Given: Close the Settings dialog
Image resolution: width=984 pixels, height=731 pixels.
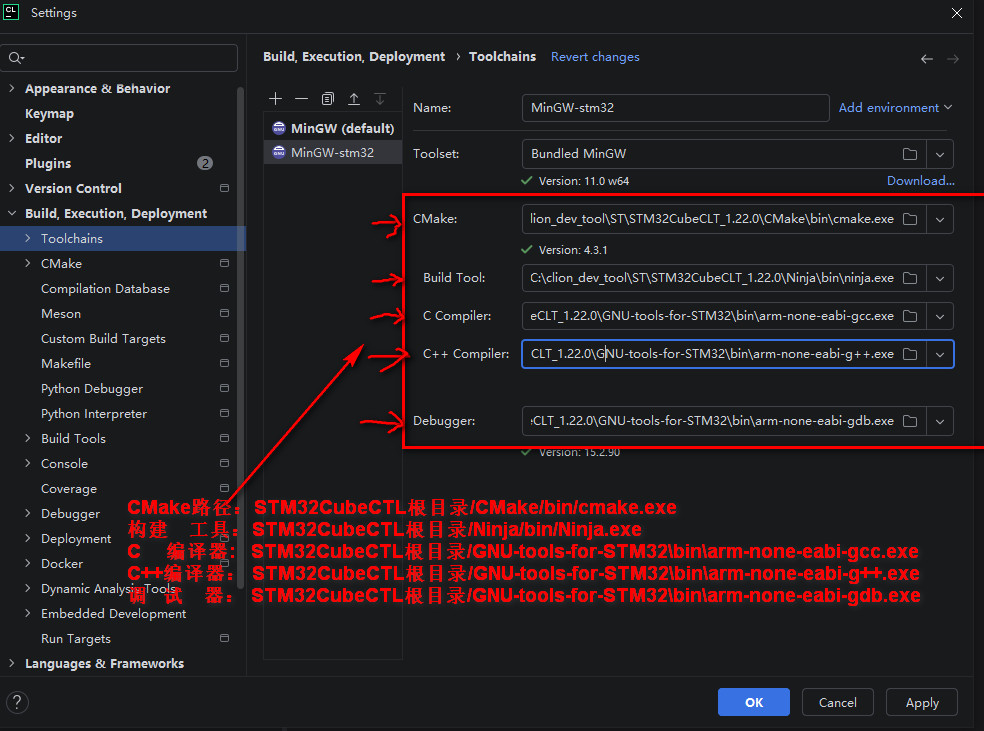Looking at the screenshot, I should click(x=956, y=13).
